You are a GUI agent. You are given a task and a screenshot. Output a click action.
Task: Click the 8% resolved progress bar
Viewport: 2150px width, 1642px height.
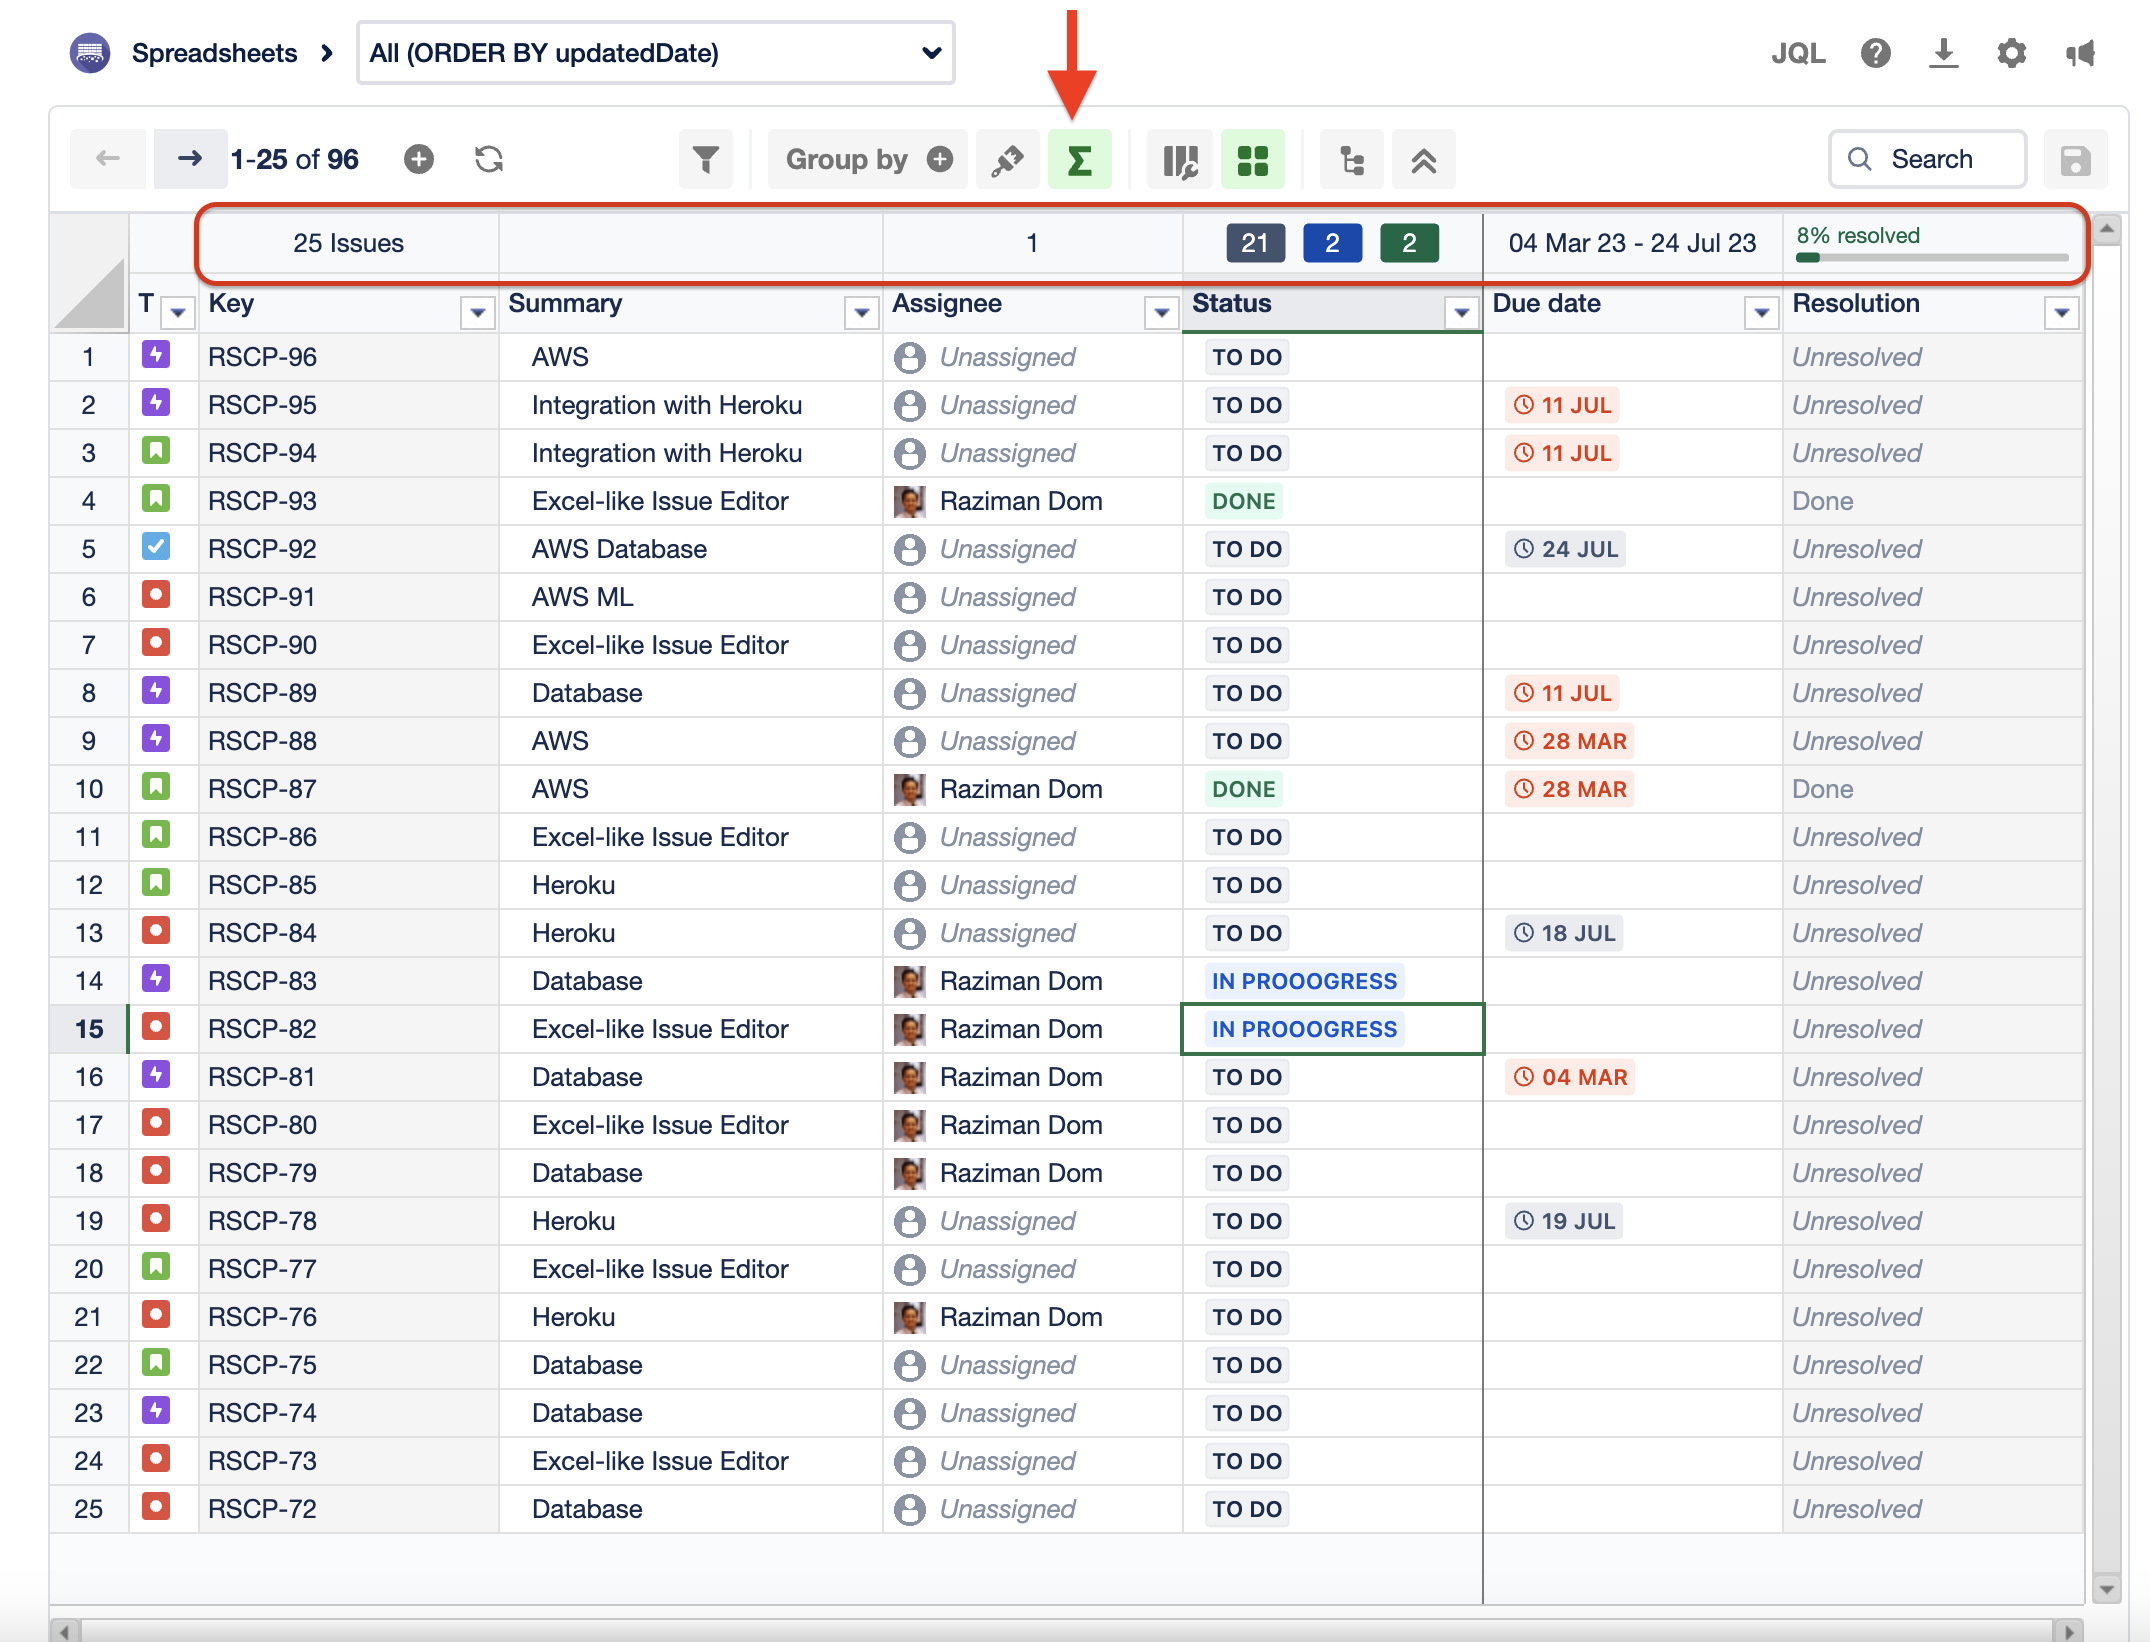point(1931,257)
